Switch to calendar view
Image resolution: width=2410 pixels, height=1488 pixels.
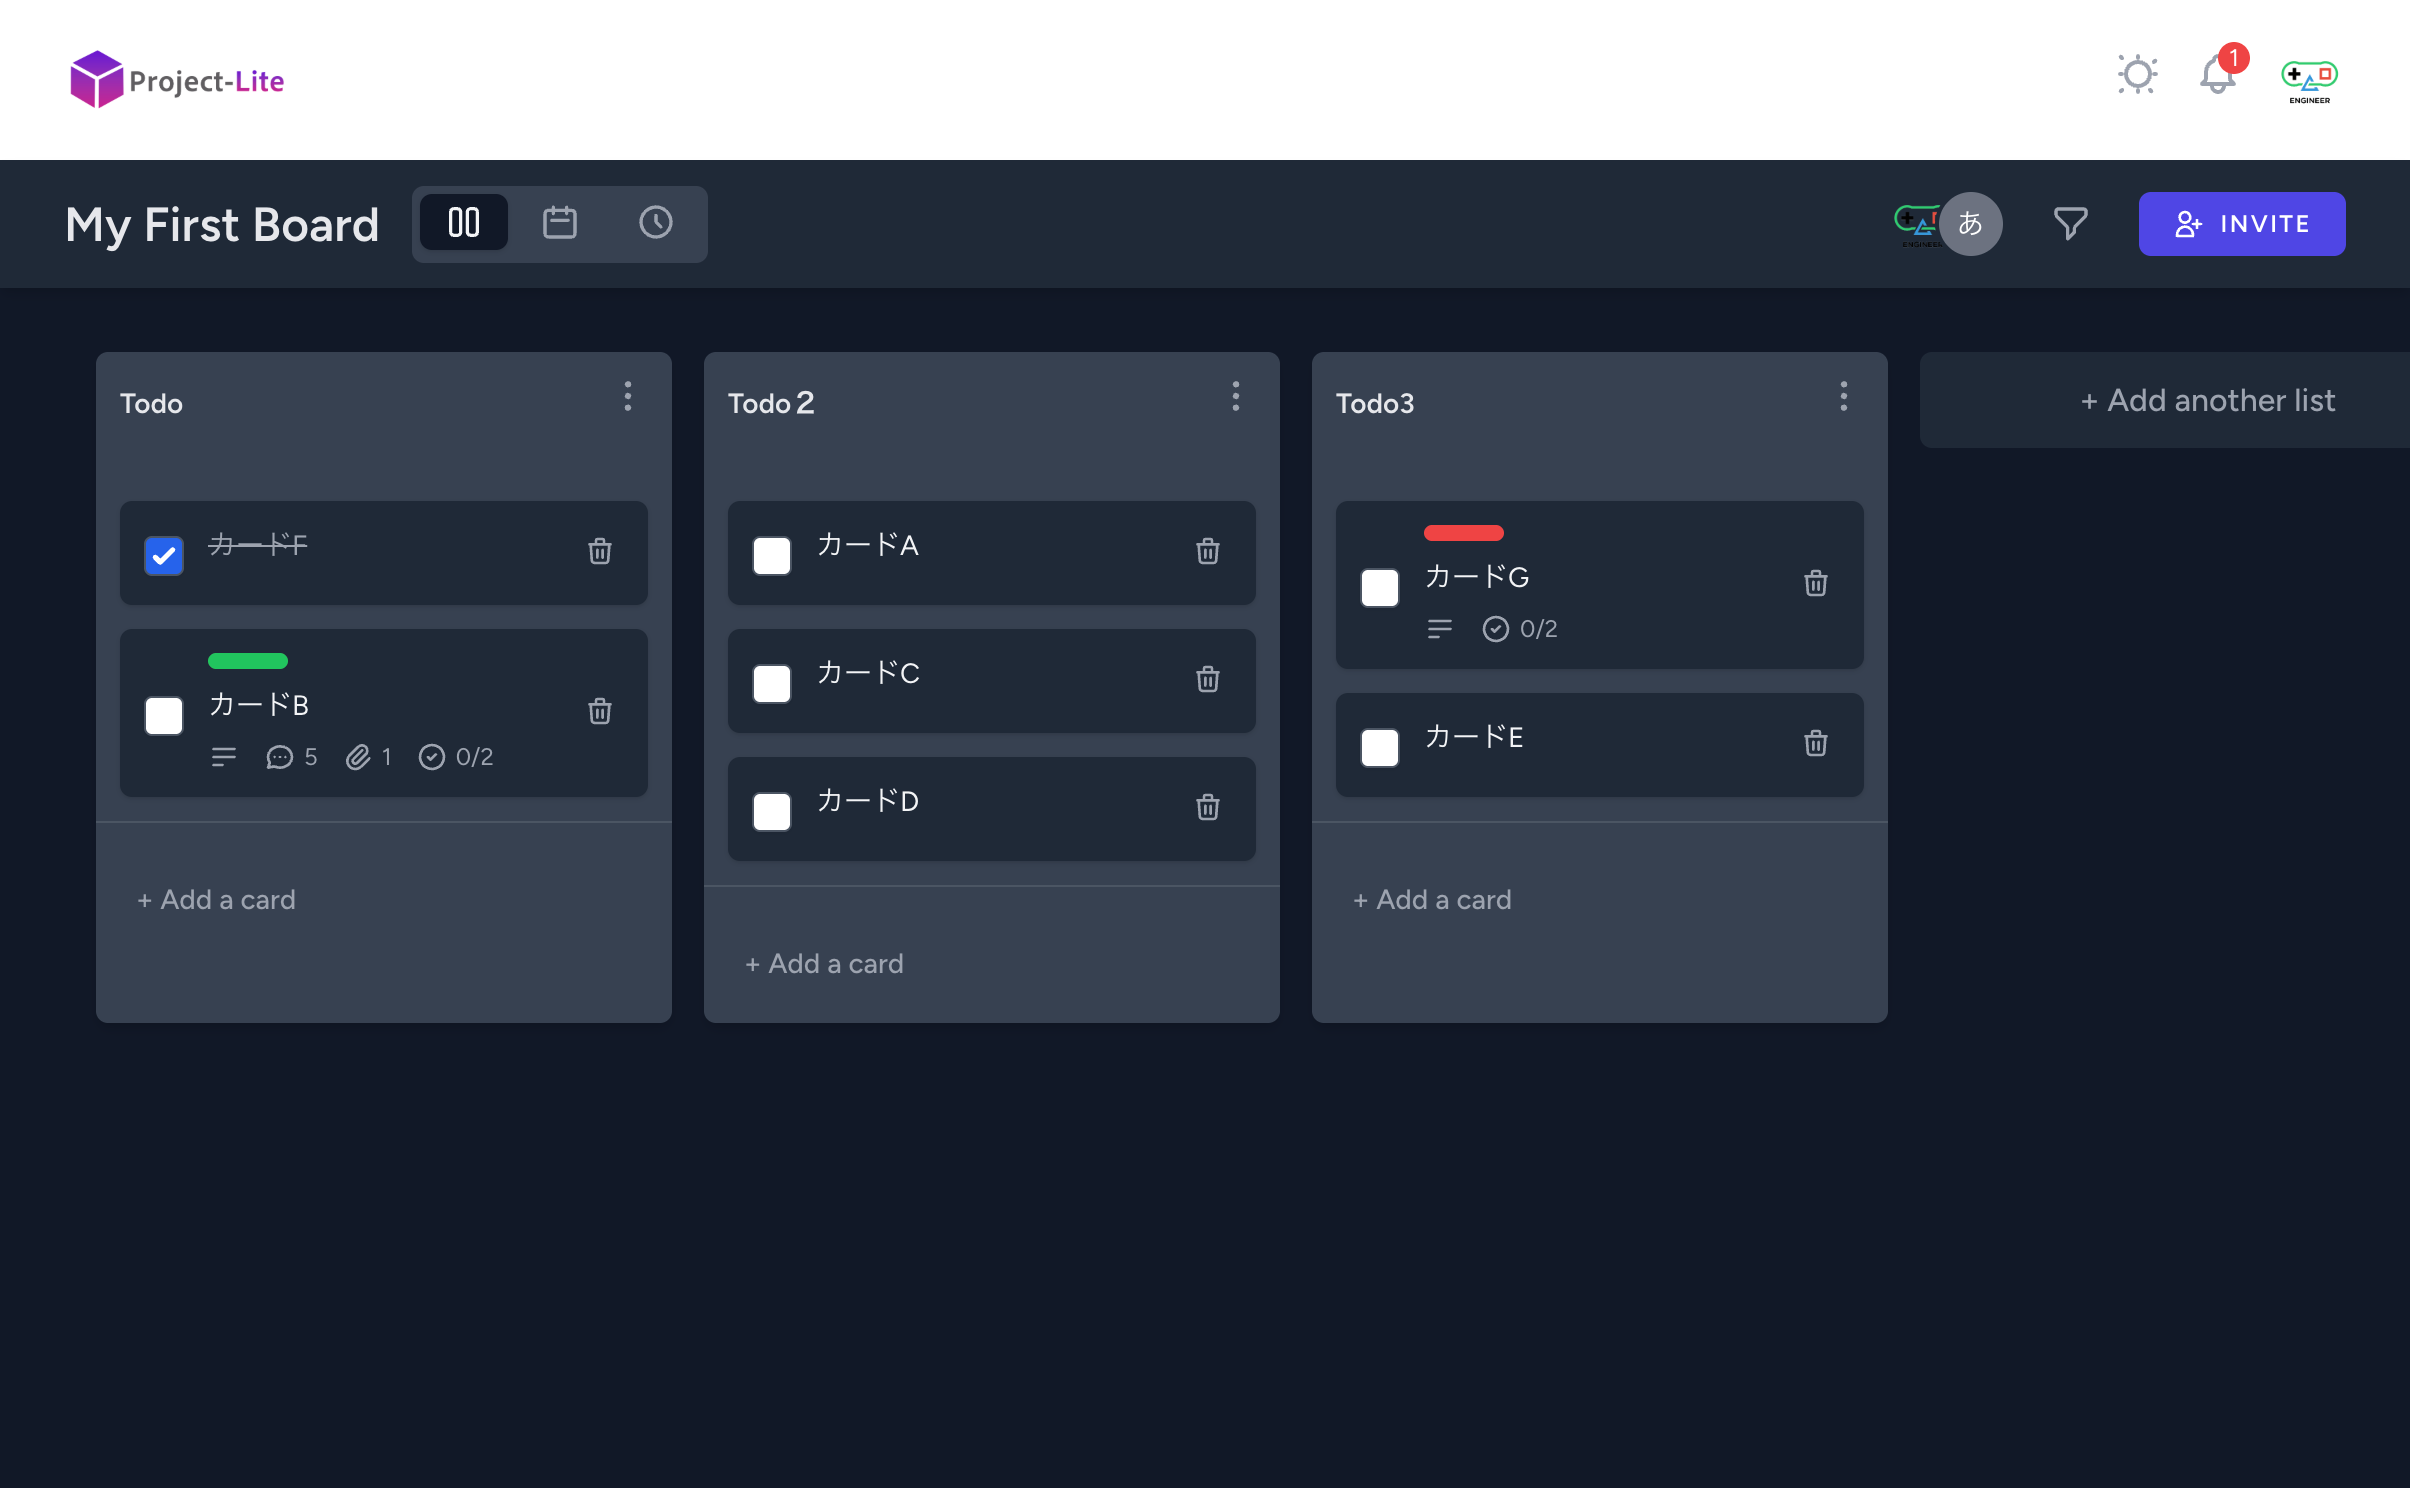558,223
